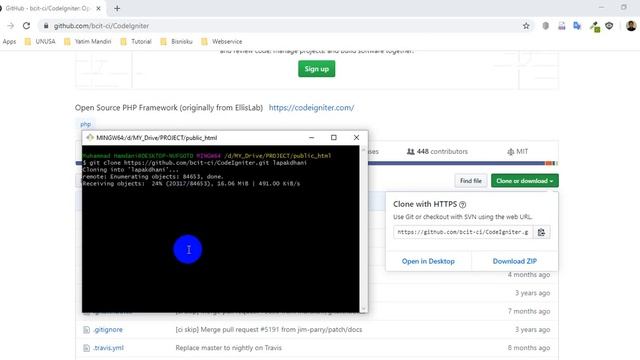640x360 pixels.
Task: Copy clone URL to clipboard
Action: 541,232
